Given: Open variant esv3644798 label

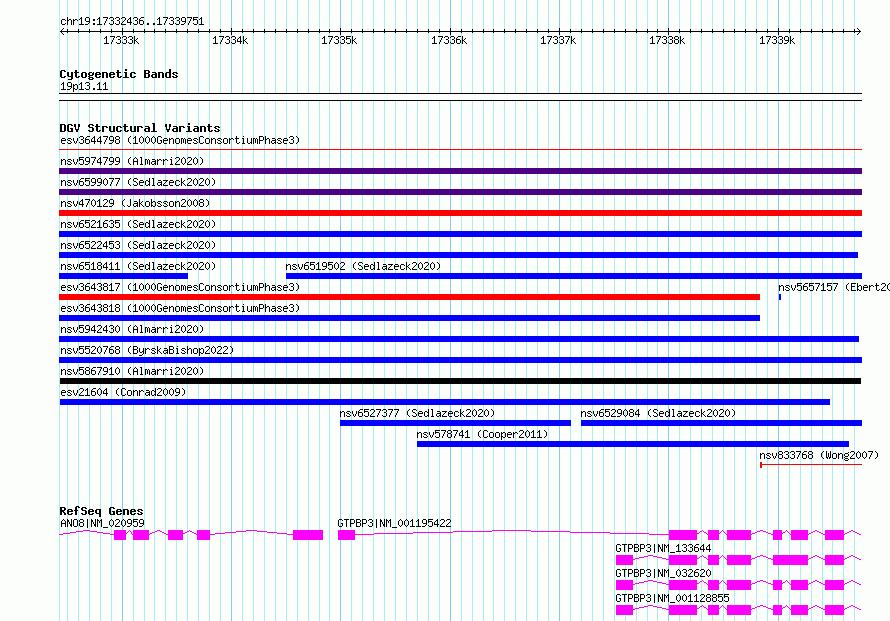Looking at the screenshot, I should click(180, 140).
